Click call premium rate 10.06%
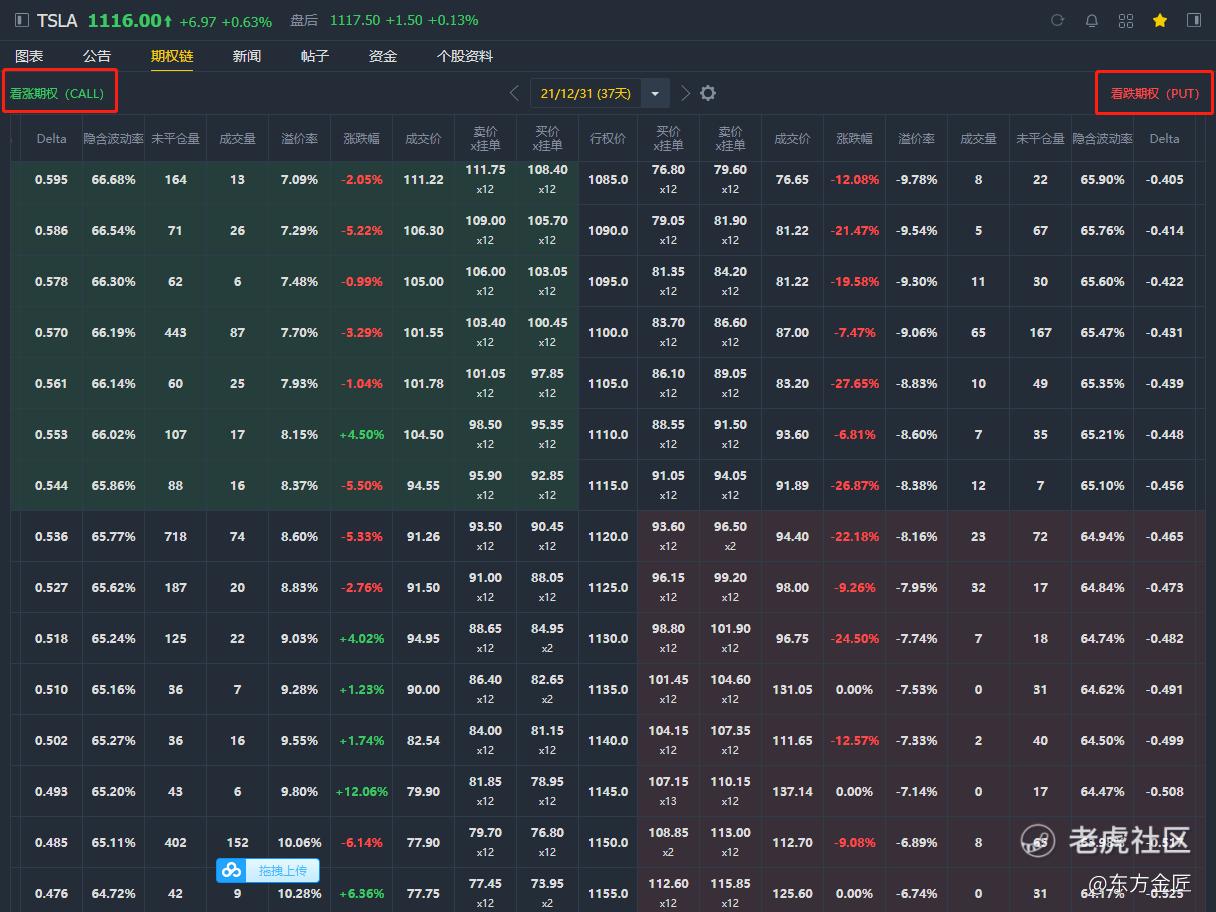Screen dimensions: 1216x912 coord(299,843)
